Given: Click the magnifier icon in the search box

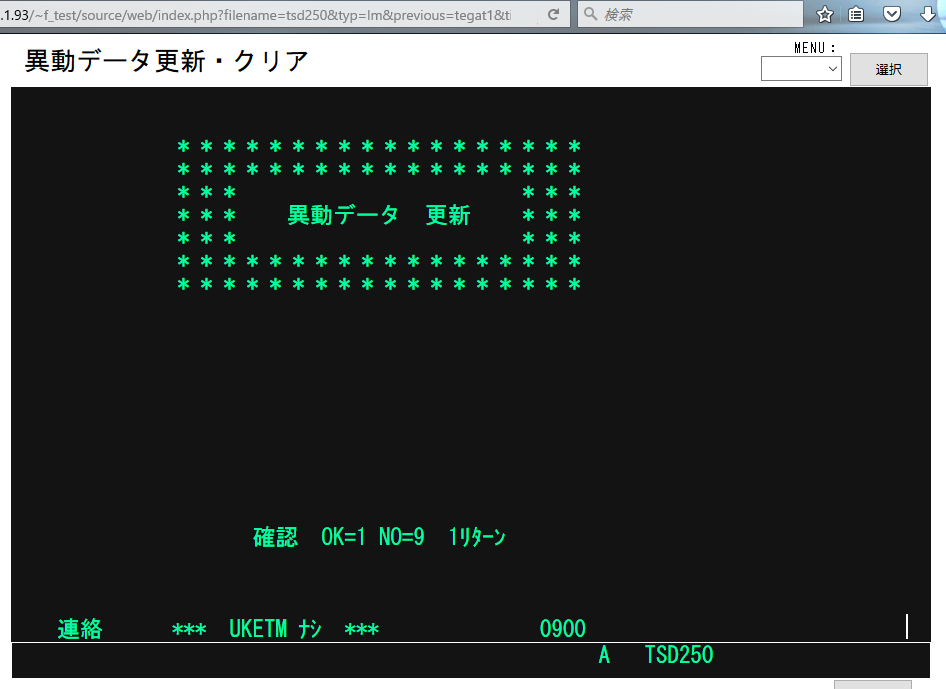Looking at the screenshot, I should click(591, 15).
